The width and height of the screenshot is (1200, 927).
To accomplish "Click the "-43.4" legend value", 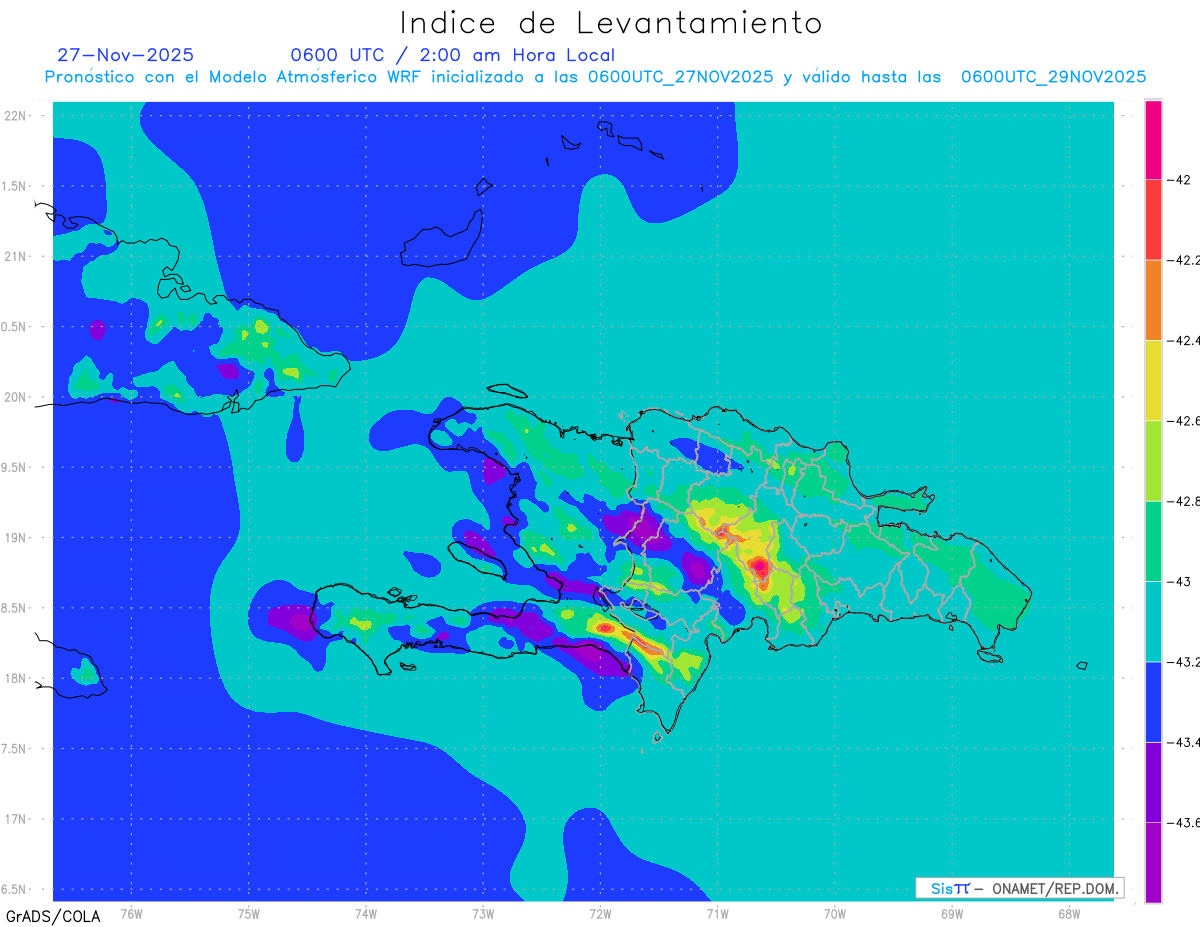I will pyautogui.click(x=1185, y=742).
